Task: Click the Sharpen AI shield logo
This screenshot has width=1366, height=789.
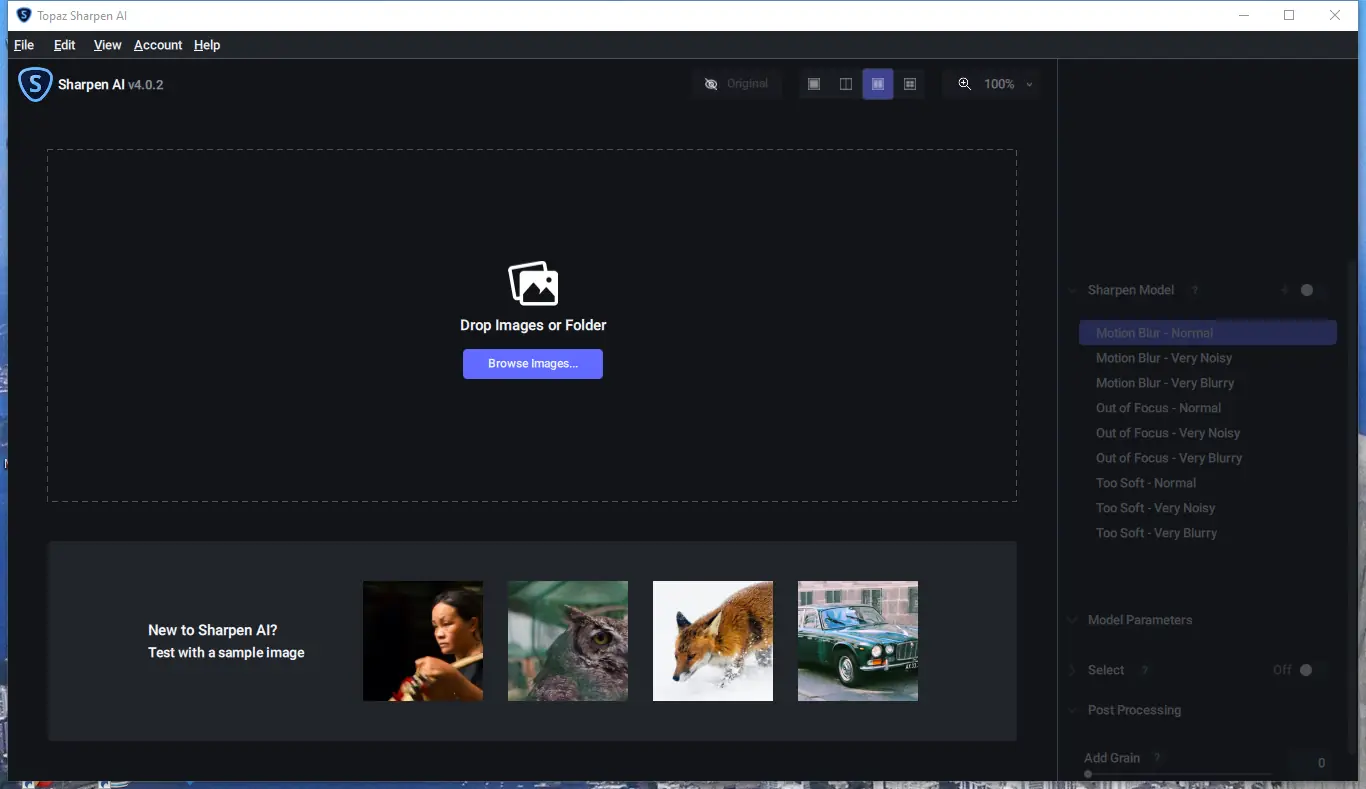Action: coord(35,85)
